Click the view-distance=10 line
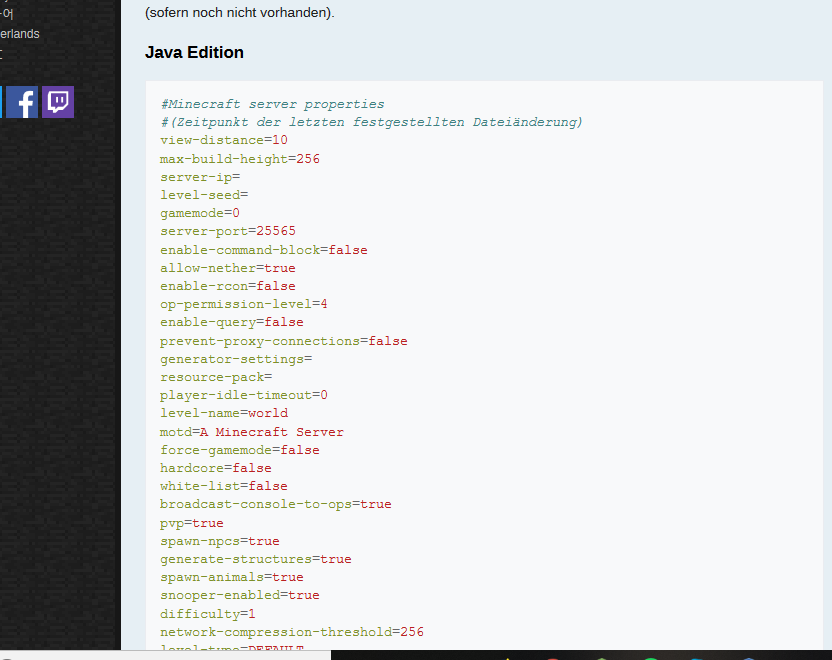The height and width of the screenshot is (660, 832). pos(224,140)
